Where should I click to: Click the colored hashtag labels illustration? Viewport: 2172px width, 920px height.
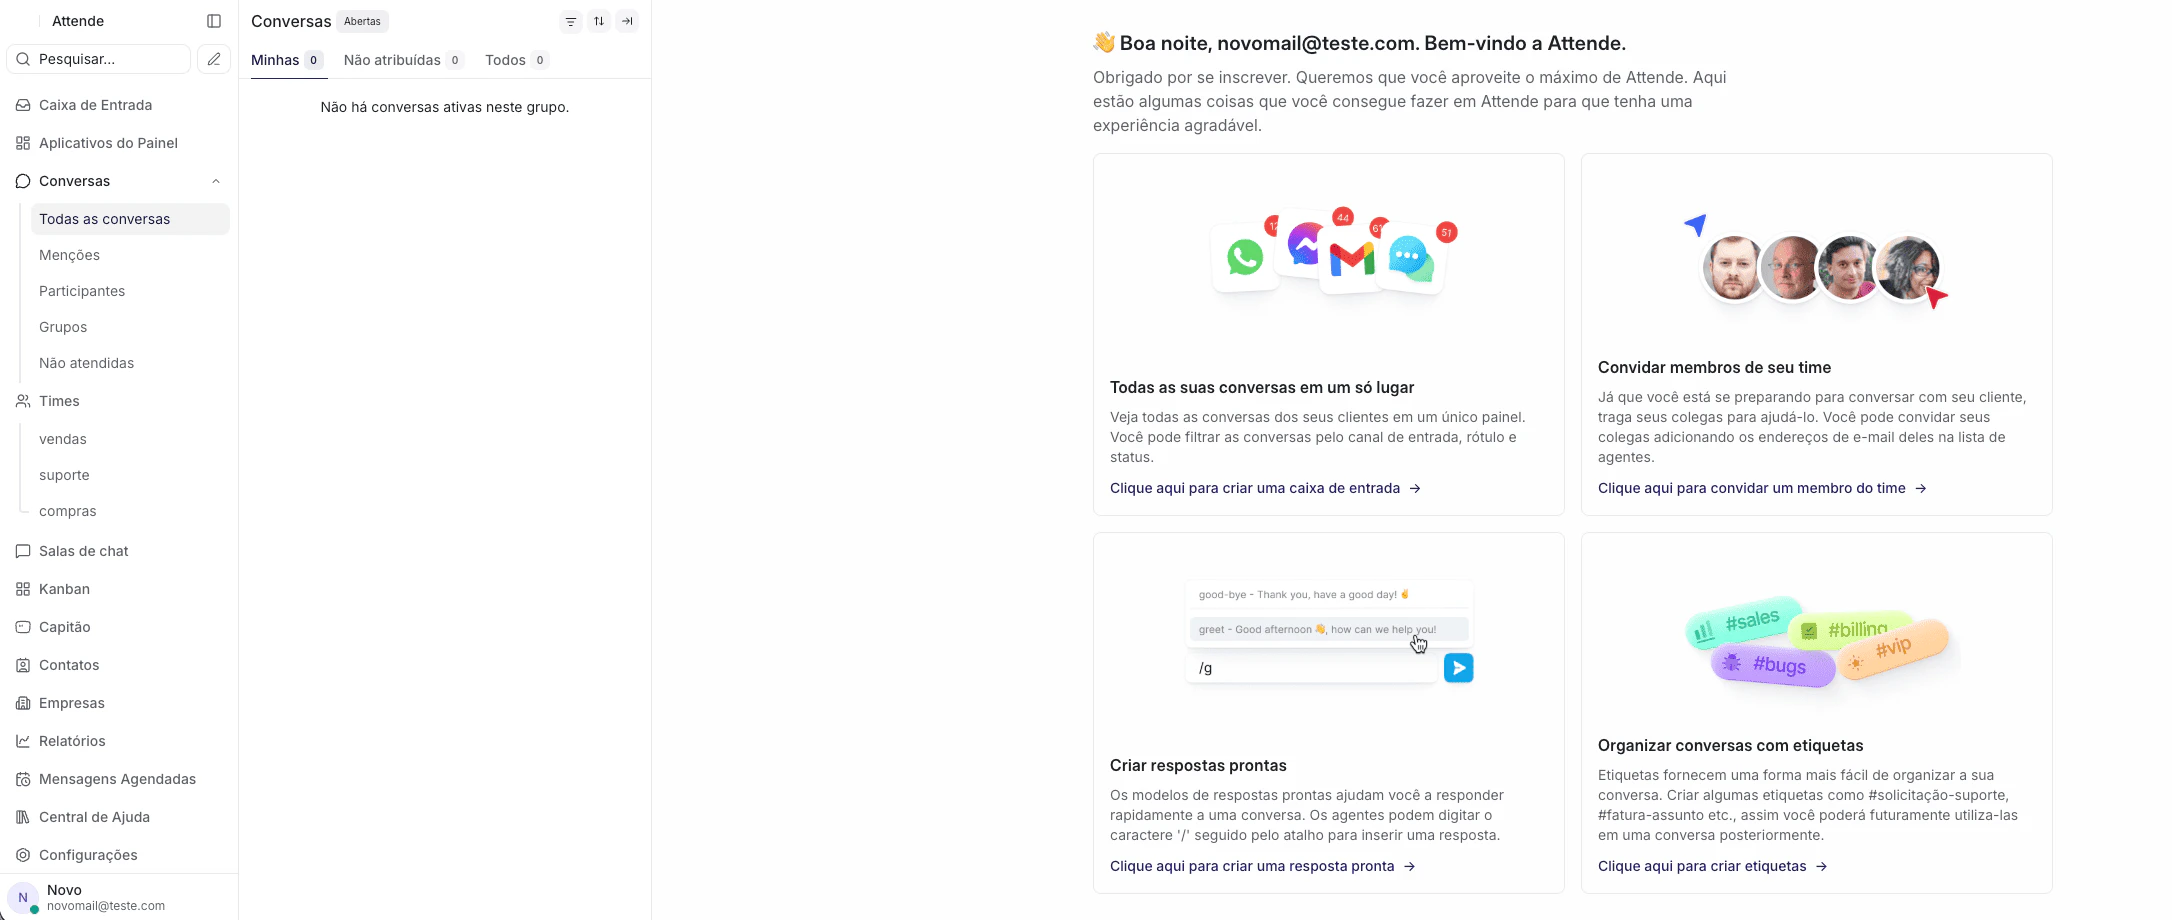point(1817,642)
